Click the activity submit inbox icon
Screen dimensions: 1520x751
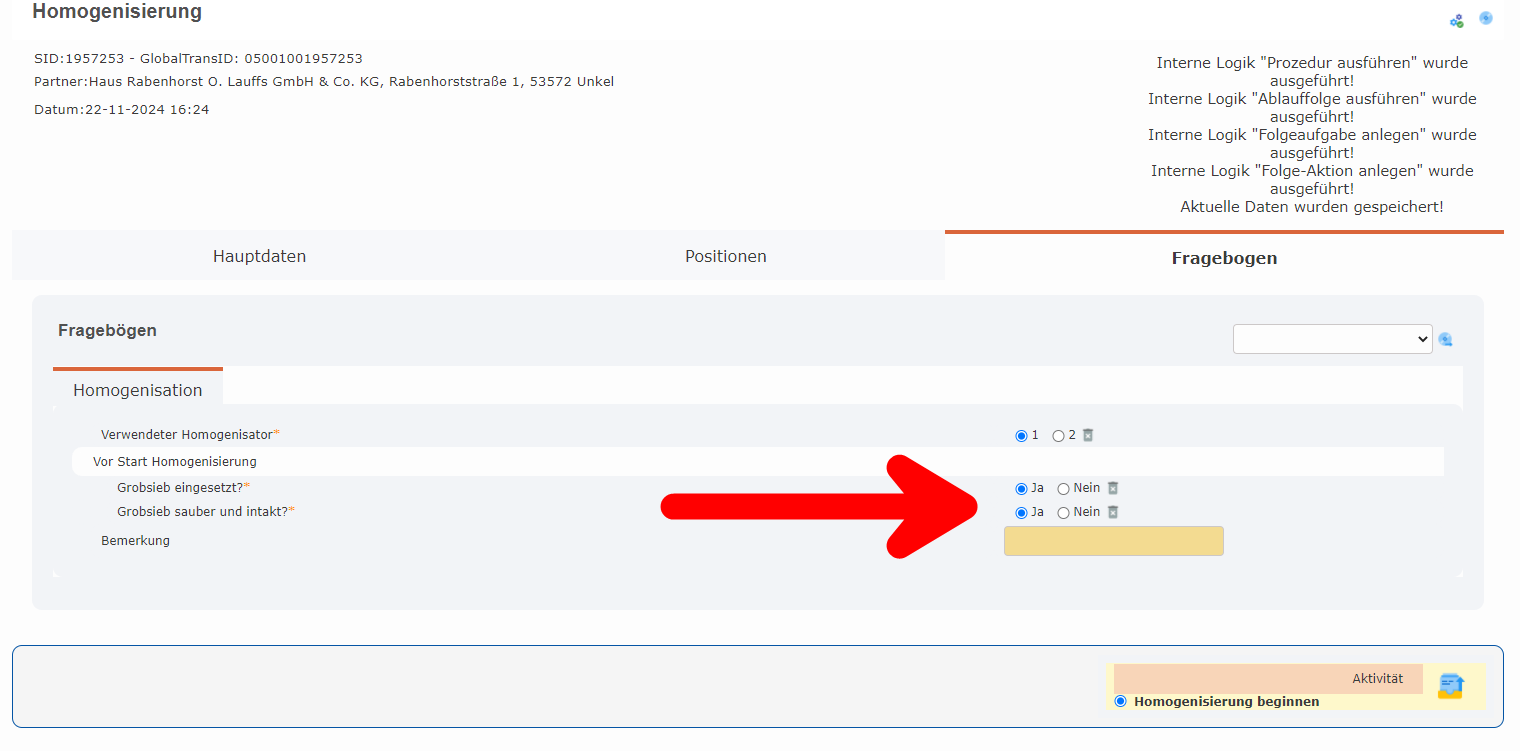tap(1451, 686)
